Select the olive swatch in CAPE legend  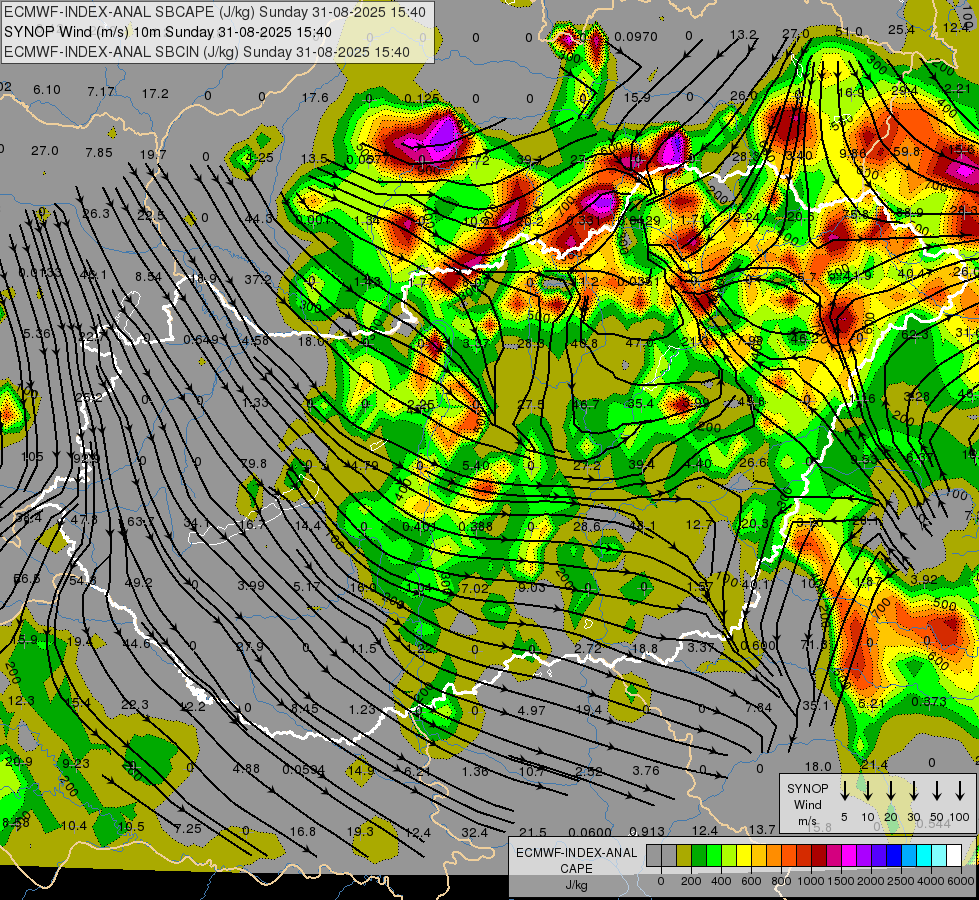click(684, 856)
